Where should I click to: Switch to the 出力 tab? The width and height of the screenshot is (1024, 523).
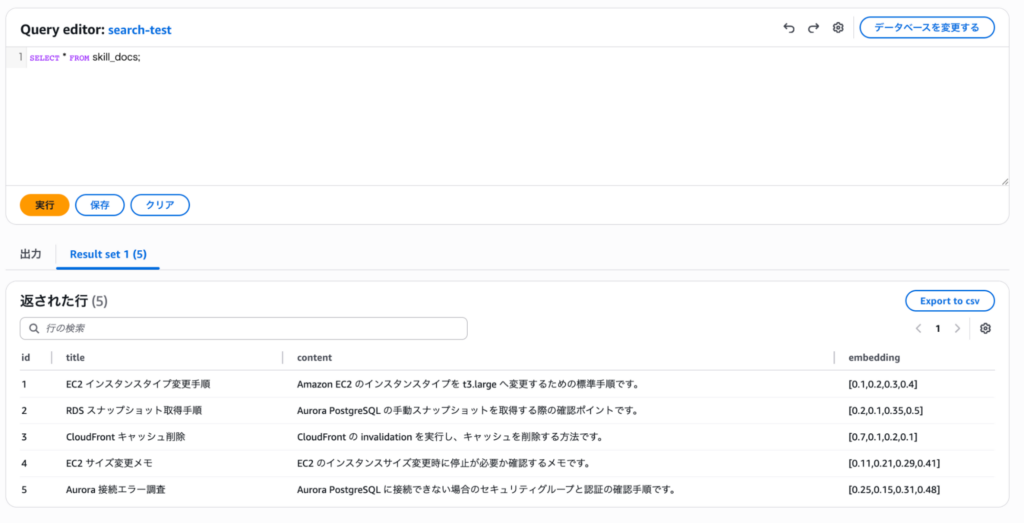pos(31,254)
